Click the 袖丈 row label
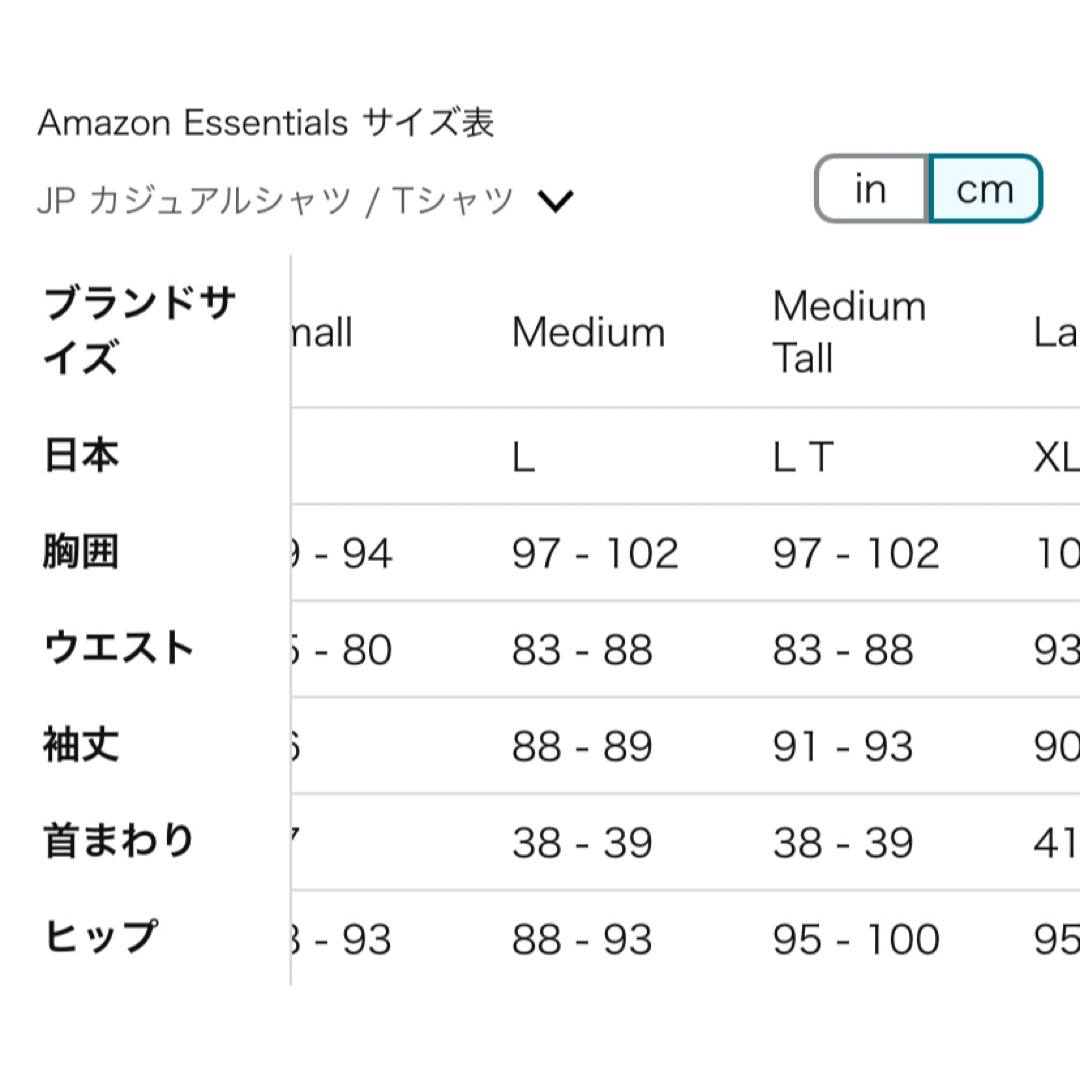 81,745
